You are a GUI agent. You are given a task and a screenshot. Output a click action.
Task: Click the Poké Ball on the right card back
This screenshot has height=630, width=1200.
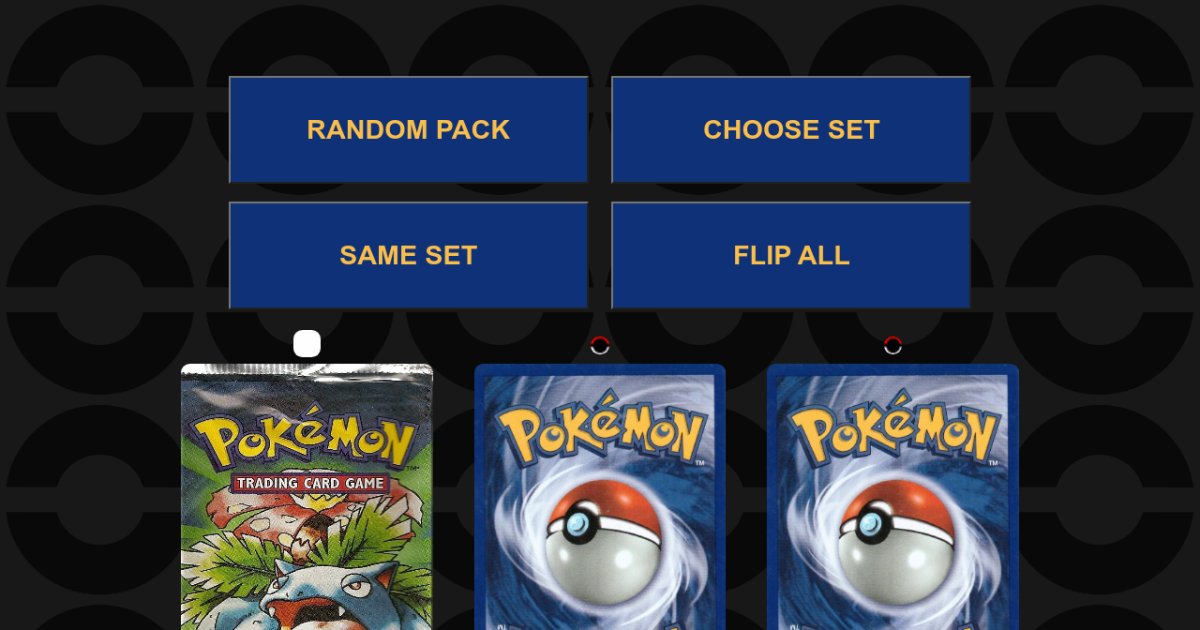[894, 541]
